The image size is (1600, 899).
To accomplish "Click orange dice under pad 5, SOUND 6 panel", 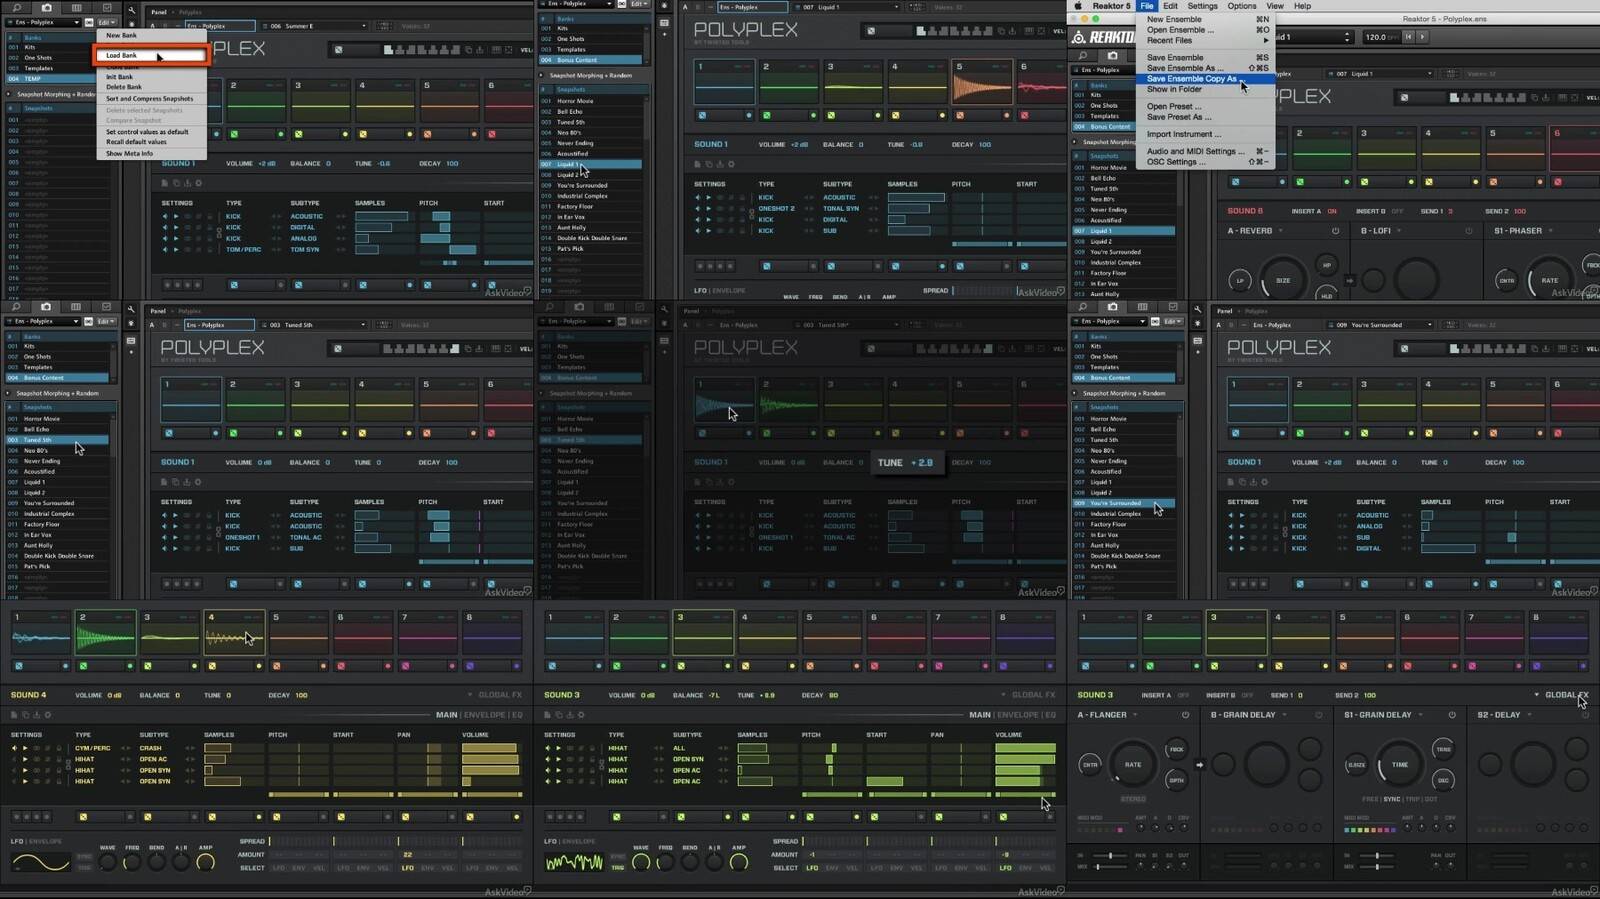I will click(1493, 182).
